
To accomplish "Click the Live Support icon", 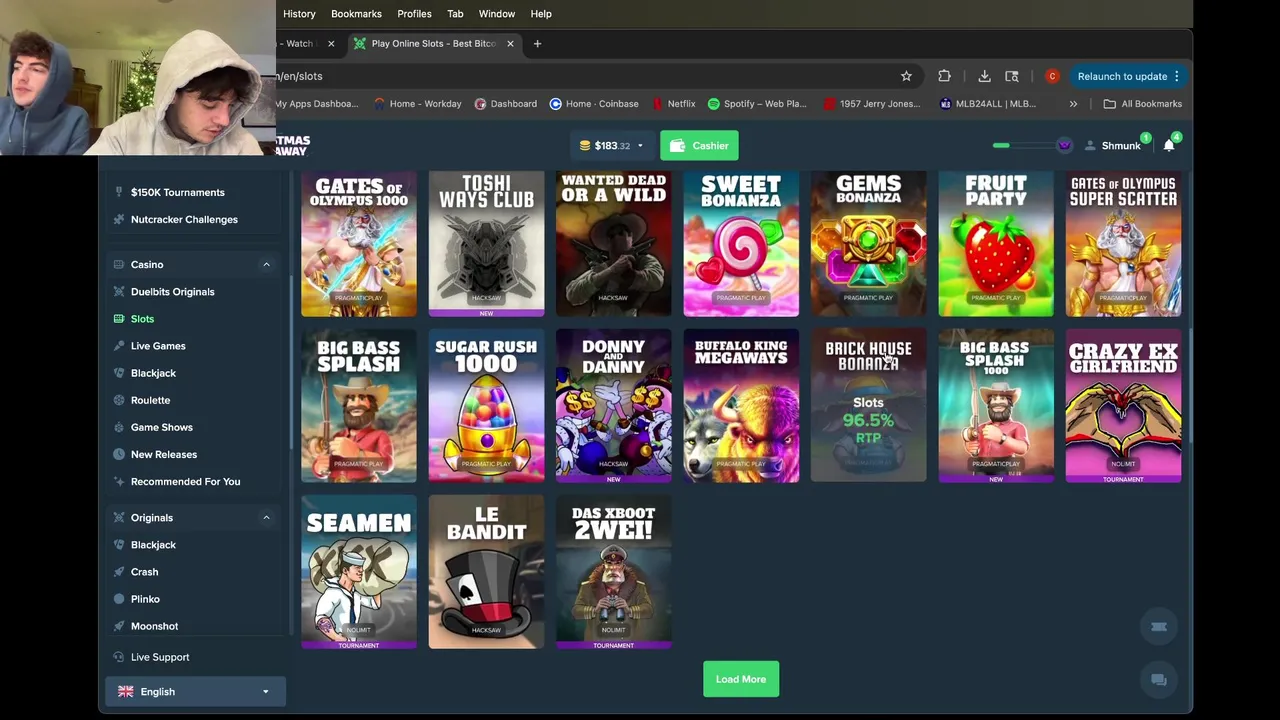I will [119, 657].
